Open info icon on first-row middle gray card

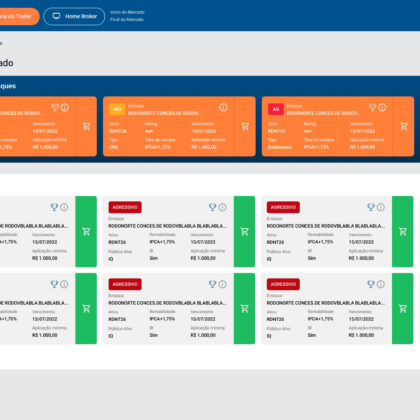[x=223, y=207]
